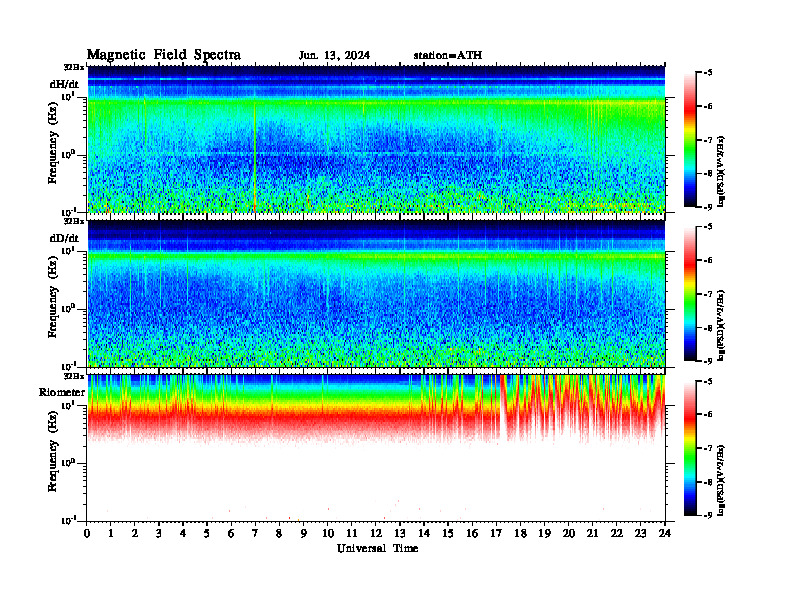Image resolution: width=792 pixels, height=612 pixels.
Task: Click the "station=ATH" label
Action: 448,56
